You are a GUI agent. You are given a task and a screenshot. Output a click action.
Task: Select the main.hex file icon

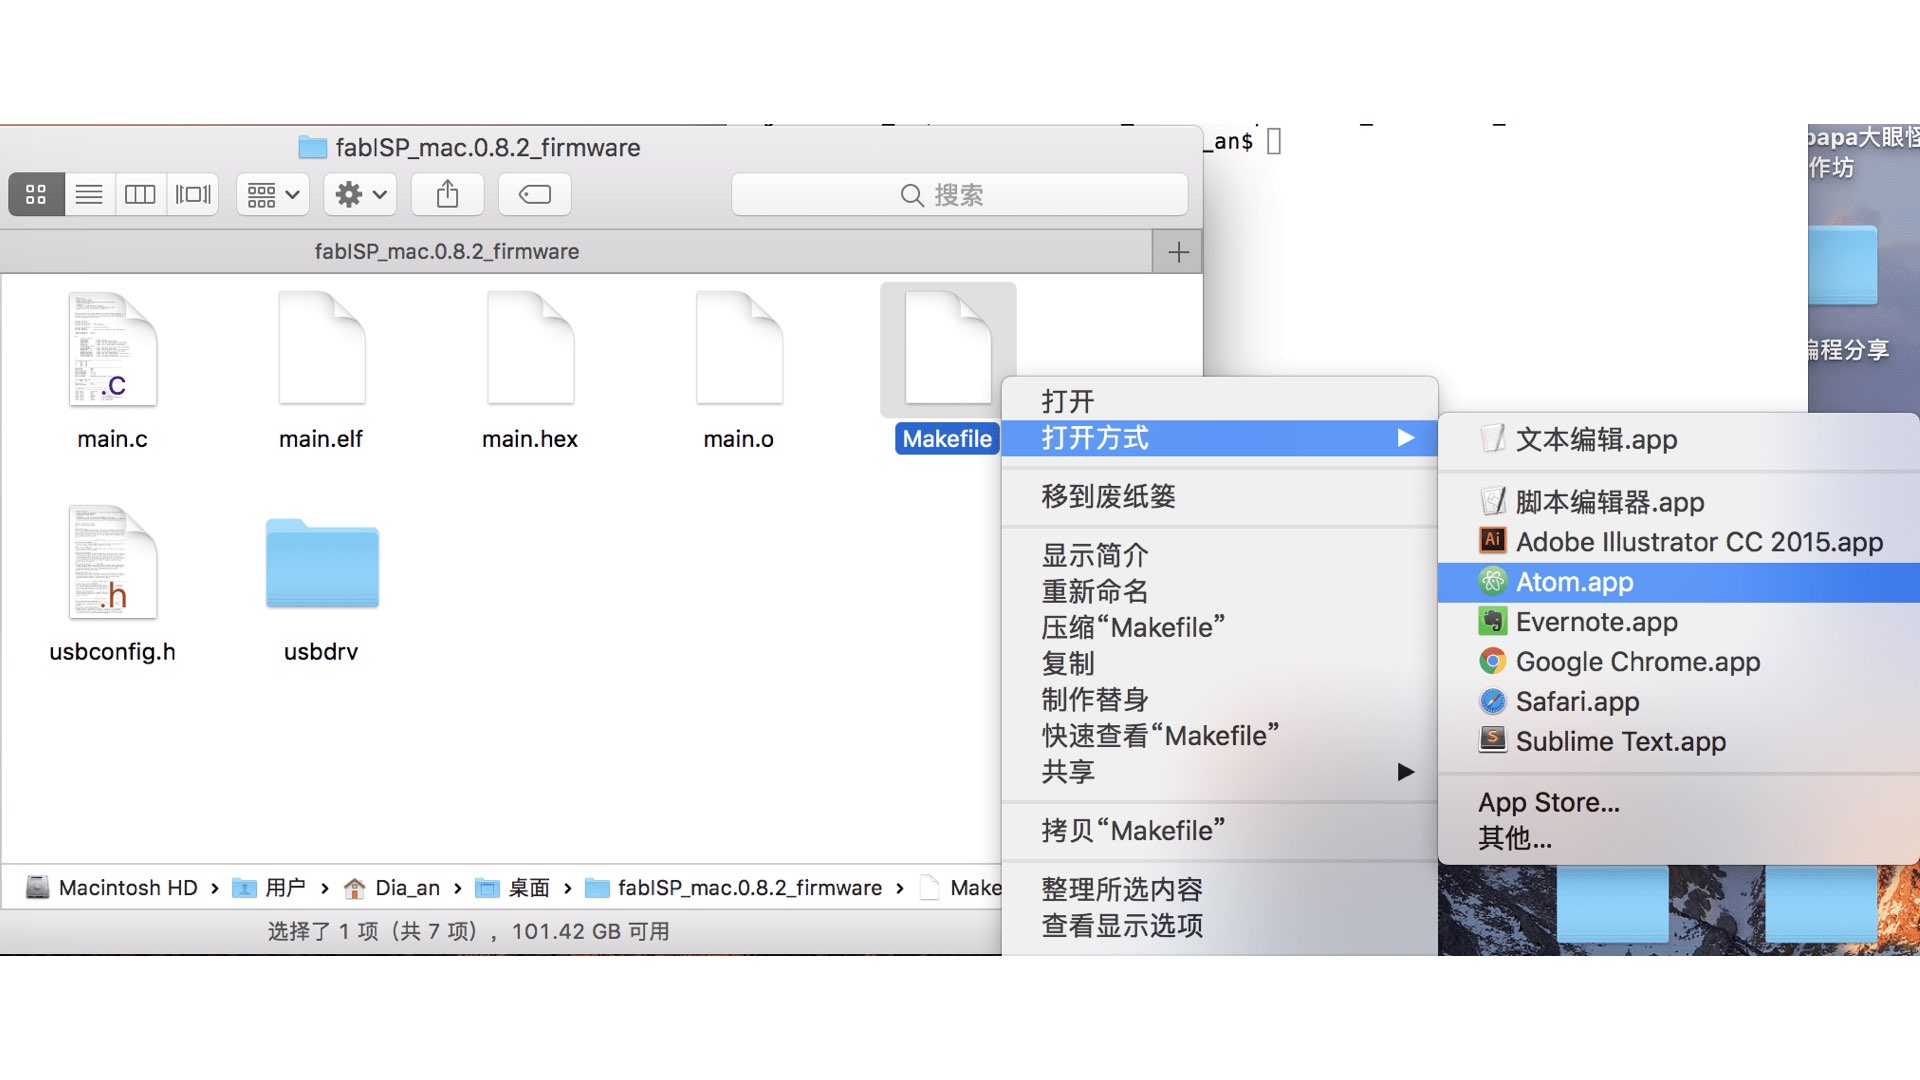pos(530,348)
